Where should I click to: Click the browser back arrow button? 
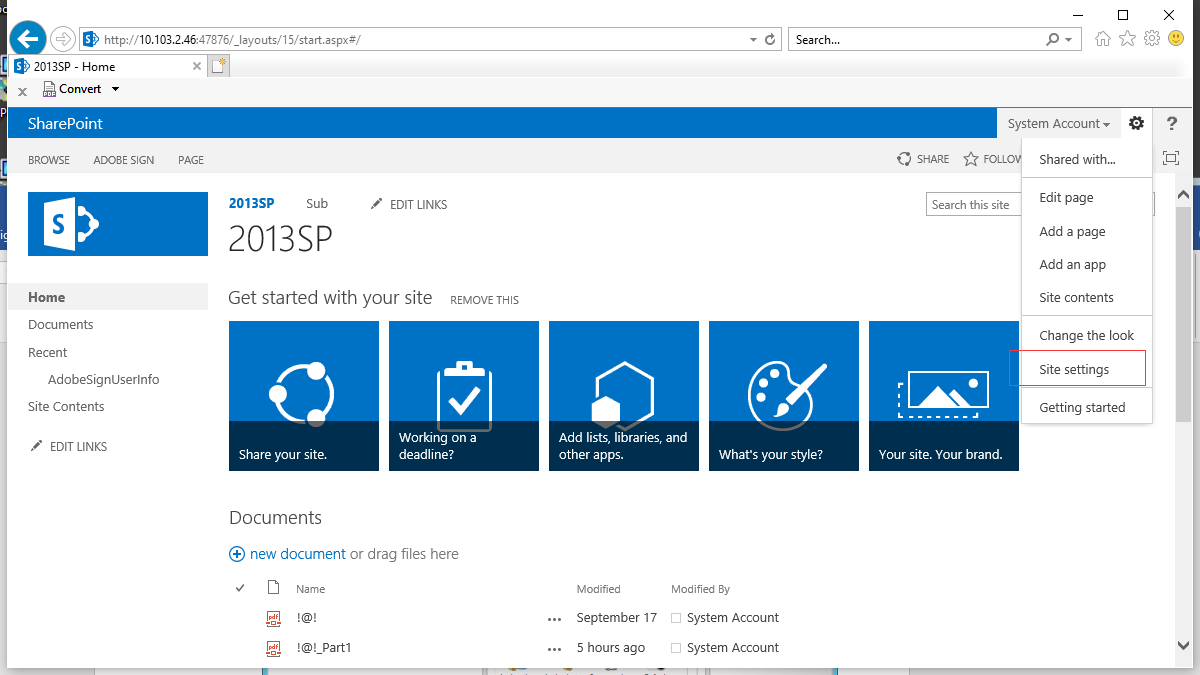coord(28,39)
